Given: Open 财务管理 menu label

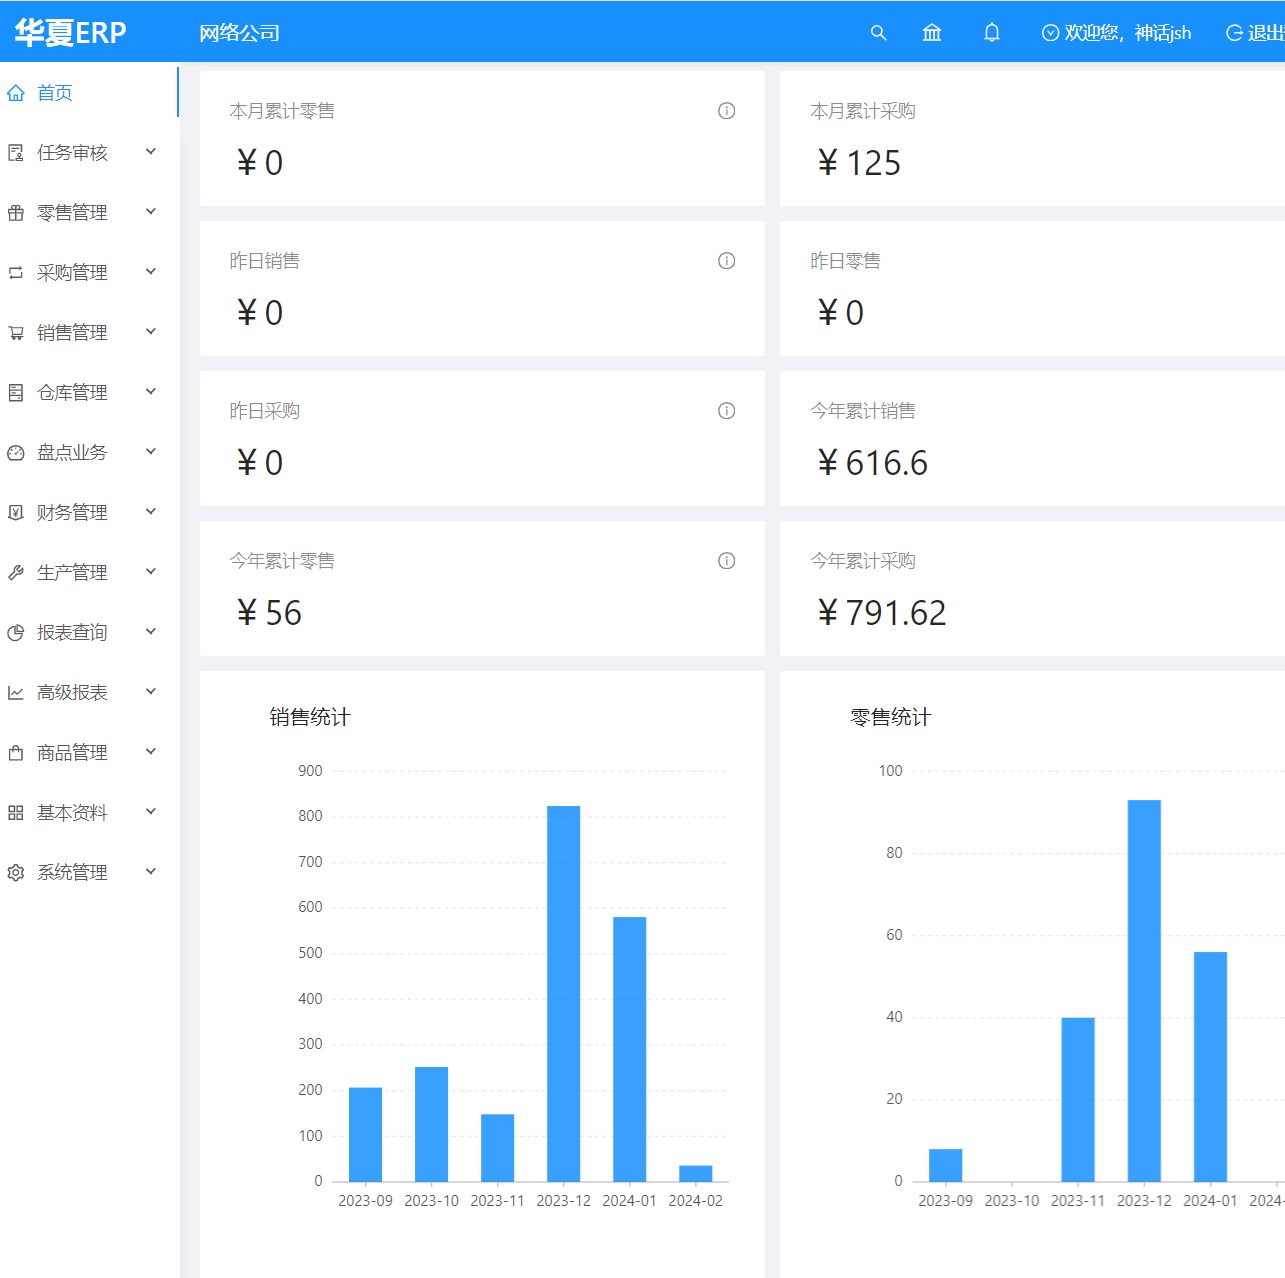Looking at the screenshot, I should [72, 513].
